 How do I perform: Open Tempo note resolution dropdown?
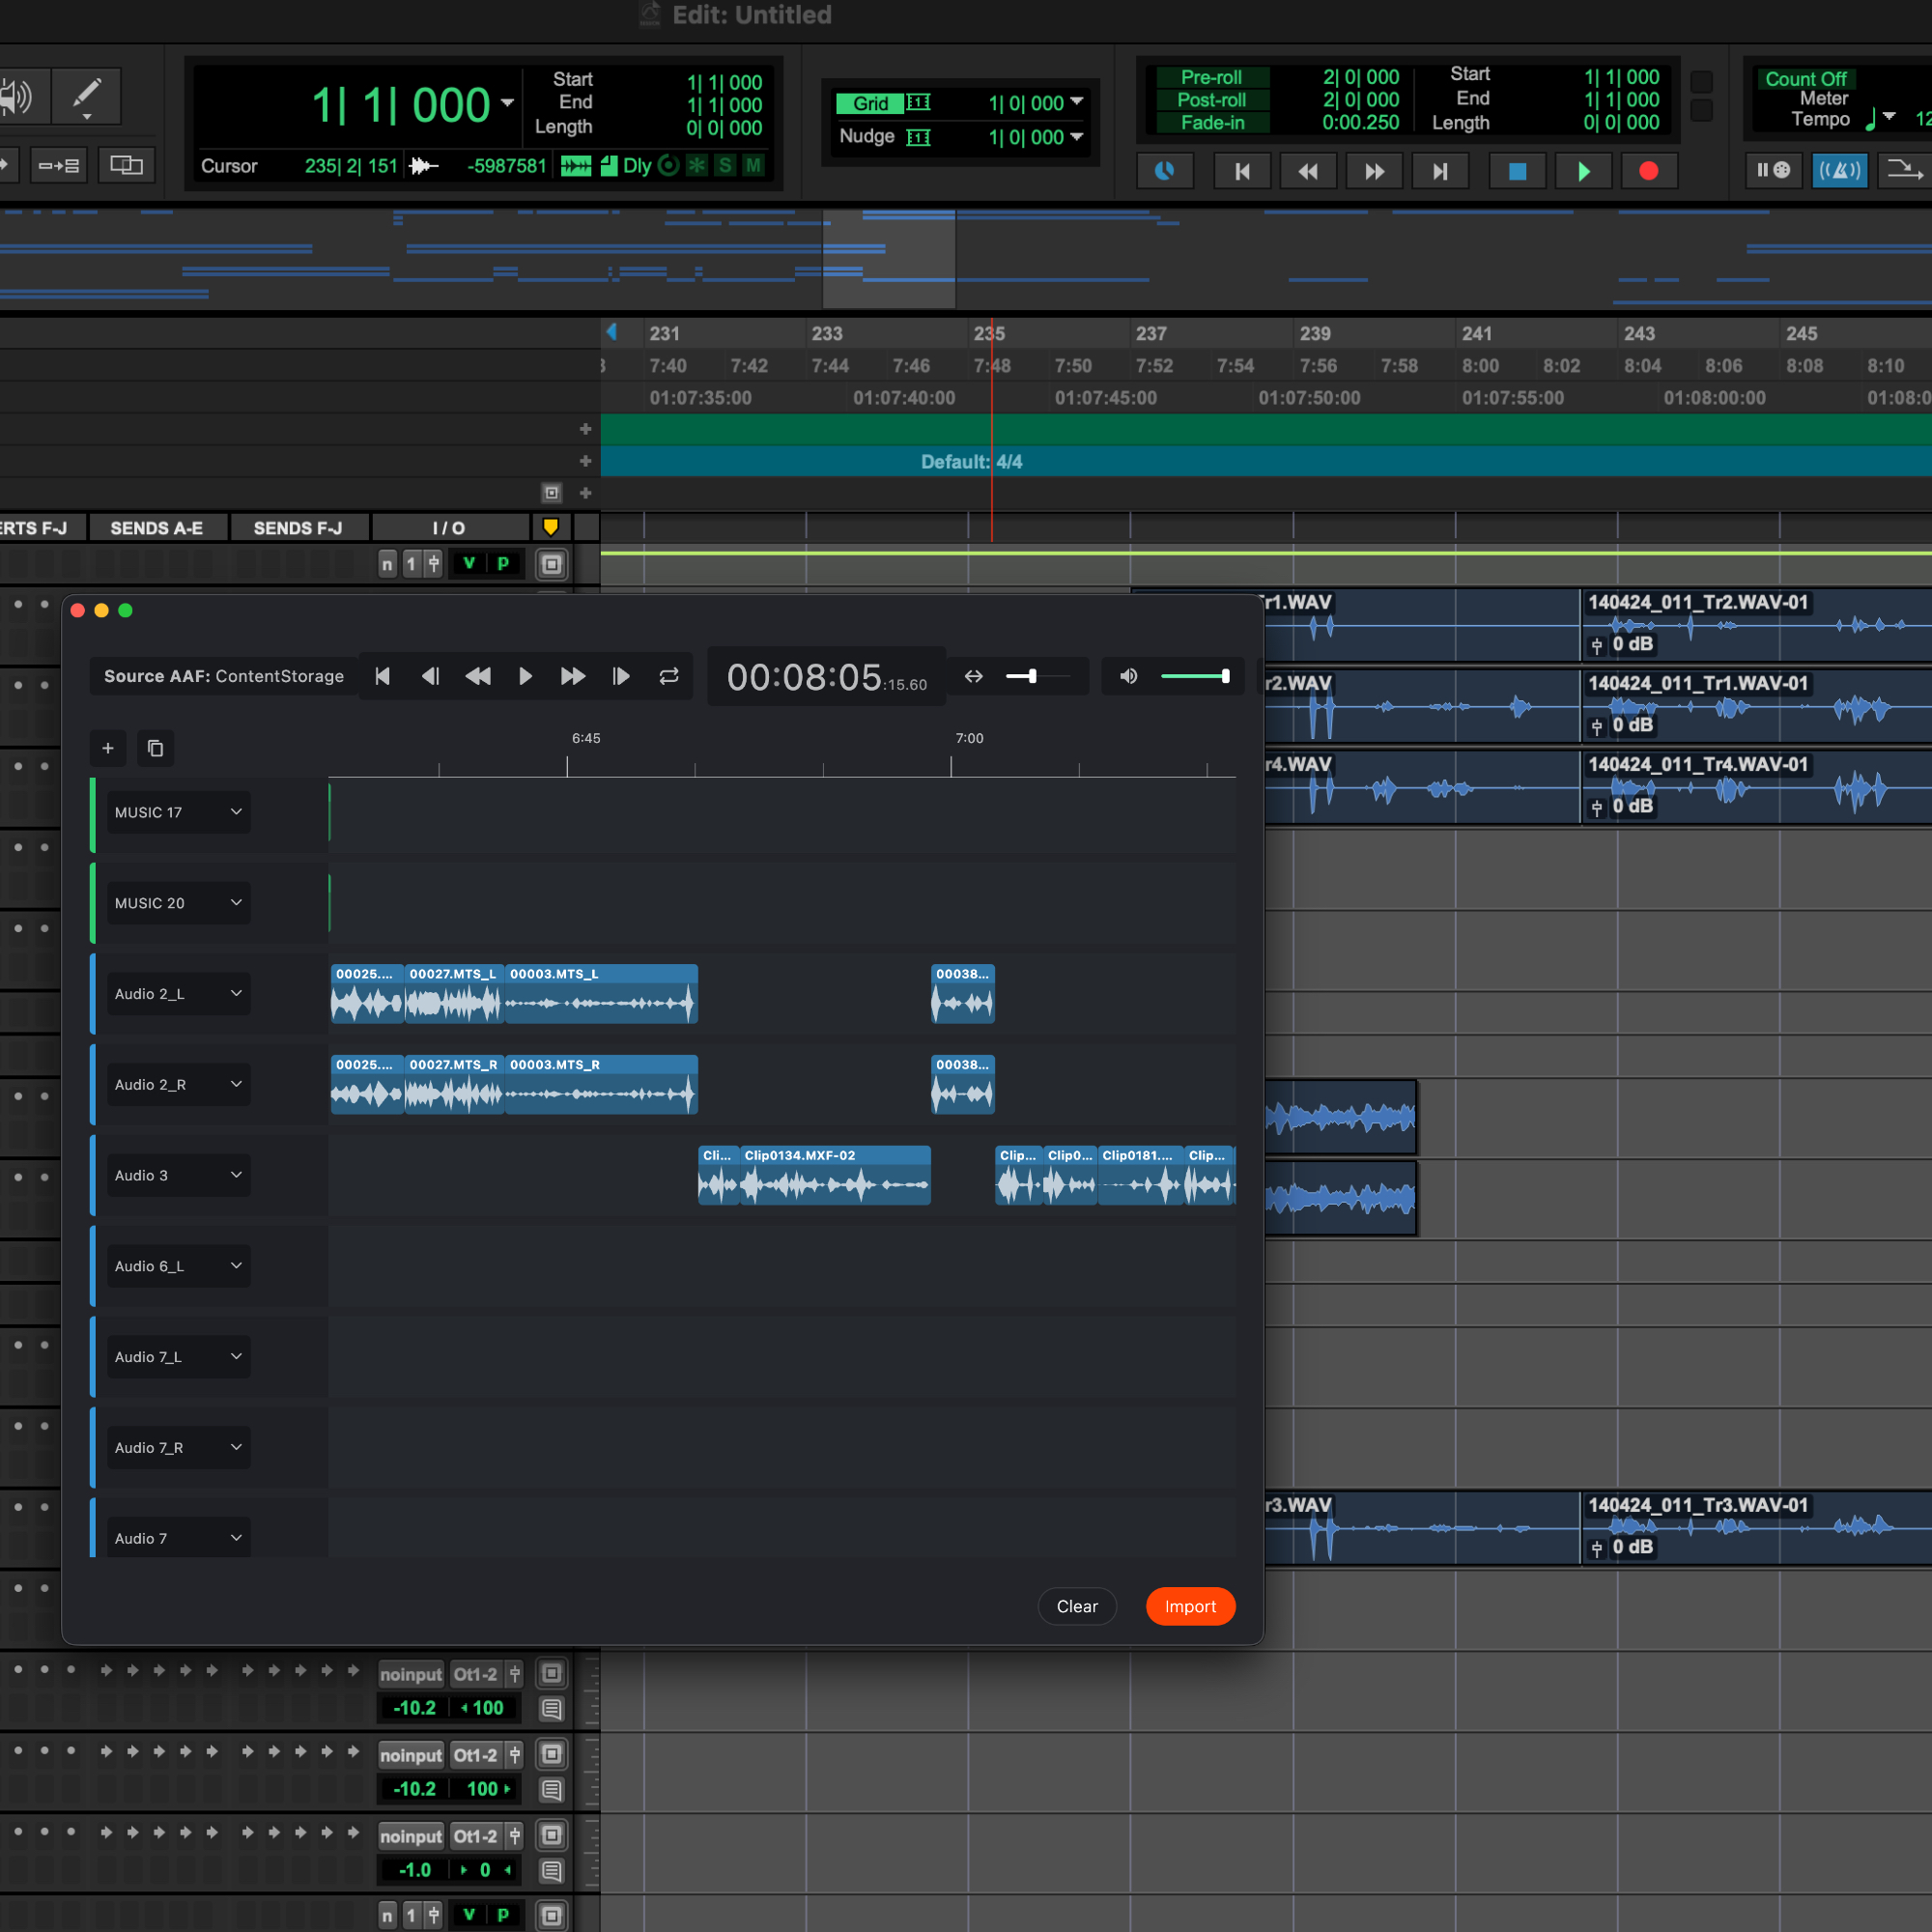(x=1889, y=117)
